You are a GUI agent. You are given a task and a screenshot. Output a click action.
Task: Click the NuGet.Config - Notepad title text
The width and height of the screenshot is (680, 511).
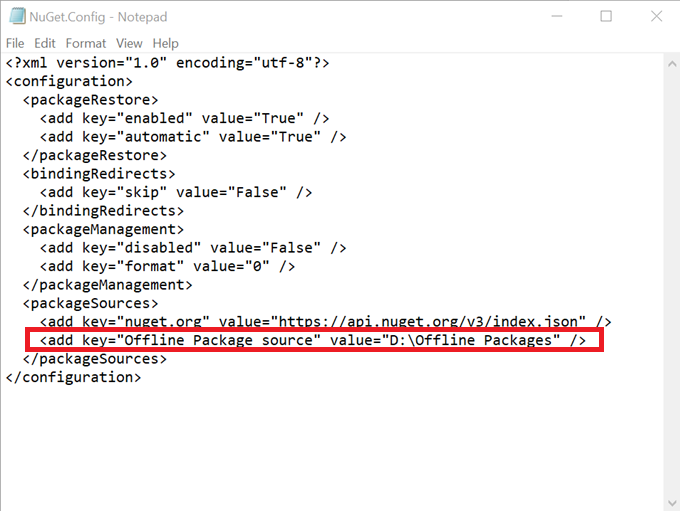98,17
